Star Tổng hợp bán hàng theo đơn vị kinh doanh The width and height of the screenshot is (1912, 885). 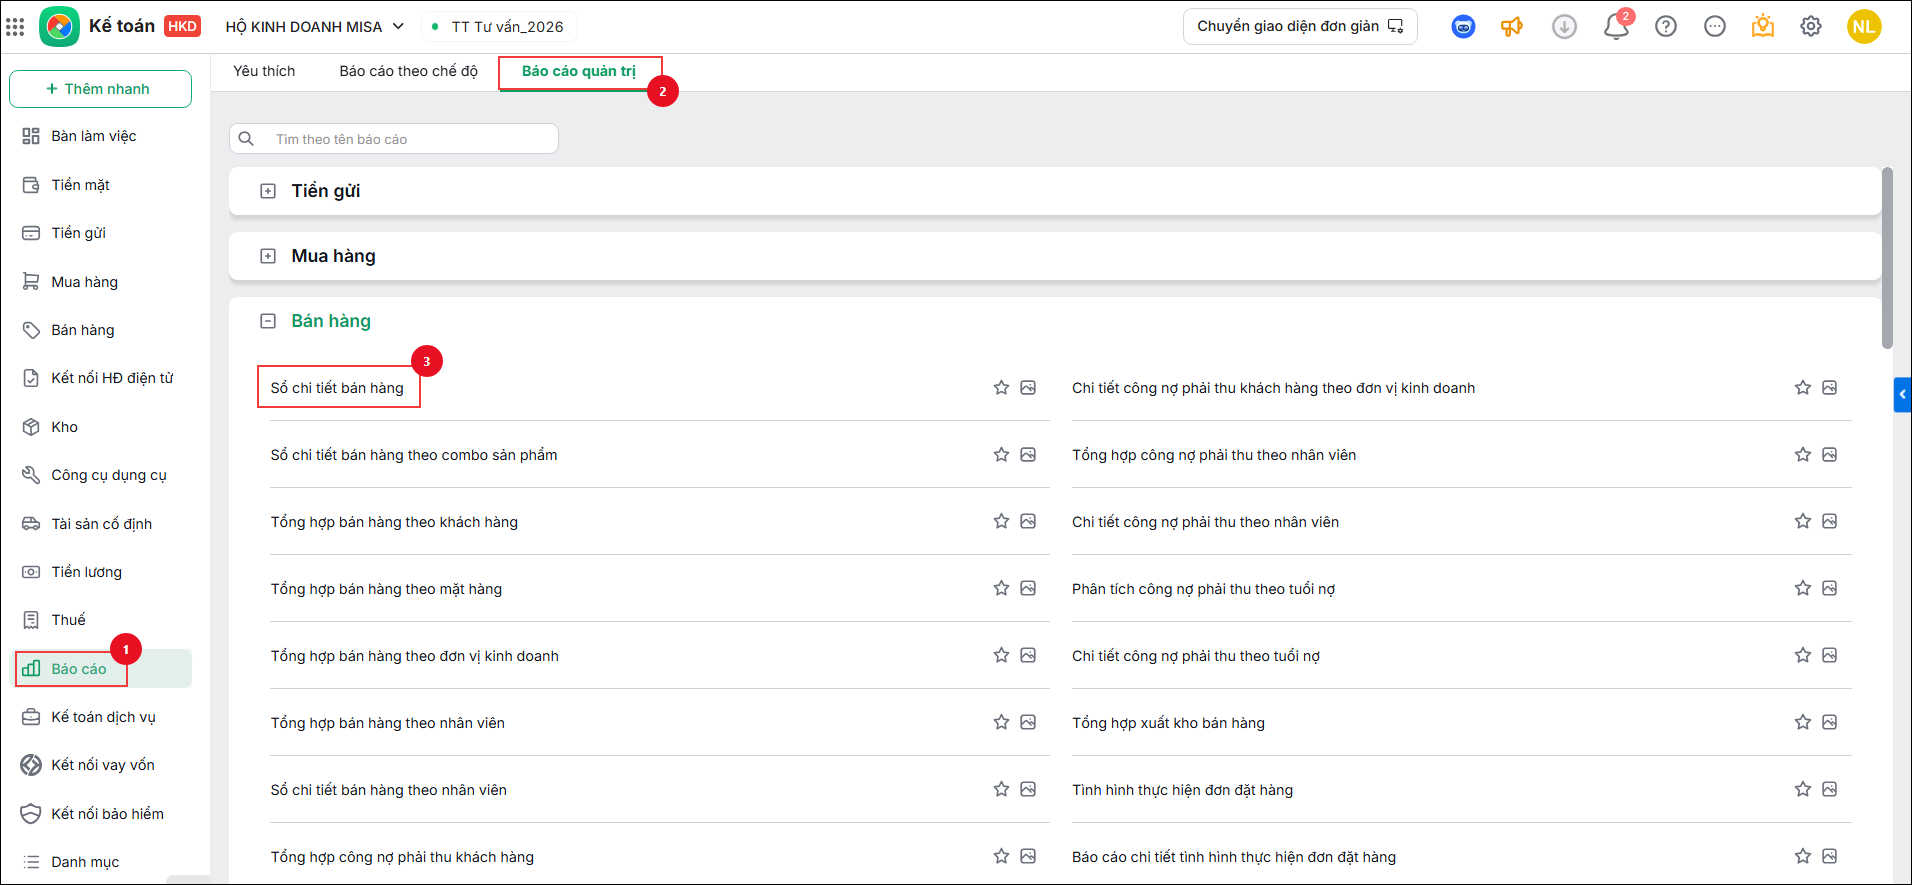(x=1001, y=656)
